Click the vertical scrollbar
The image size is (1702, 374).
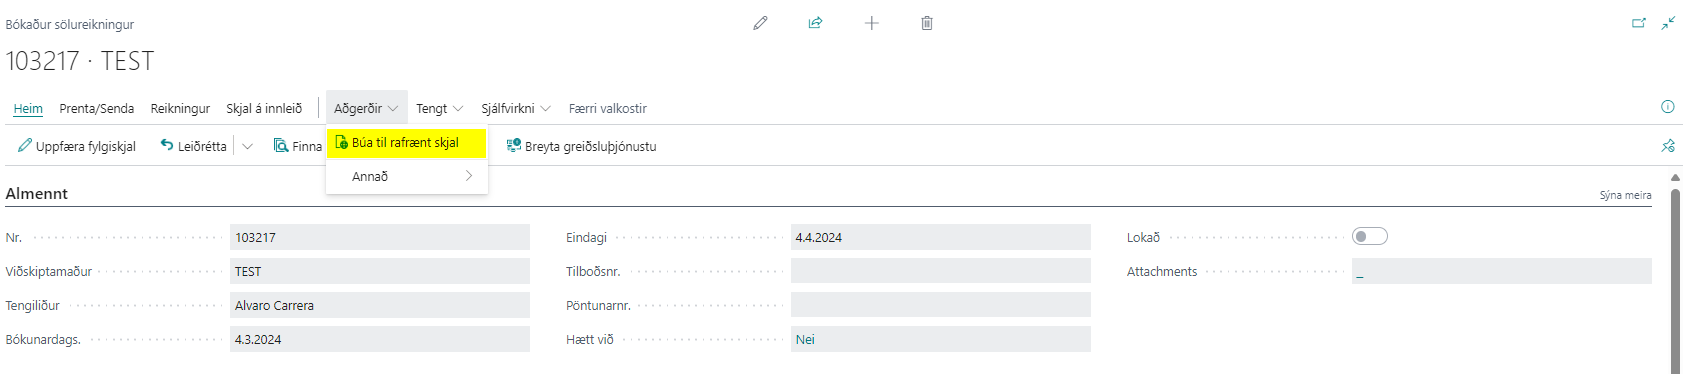[x=1675, y=280]
